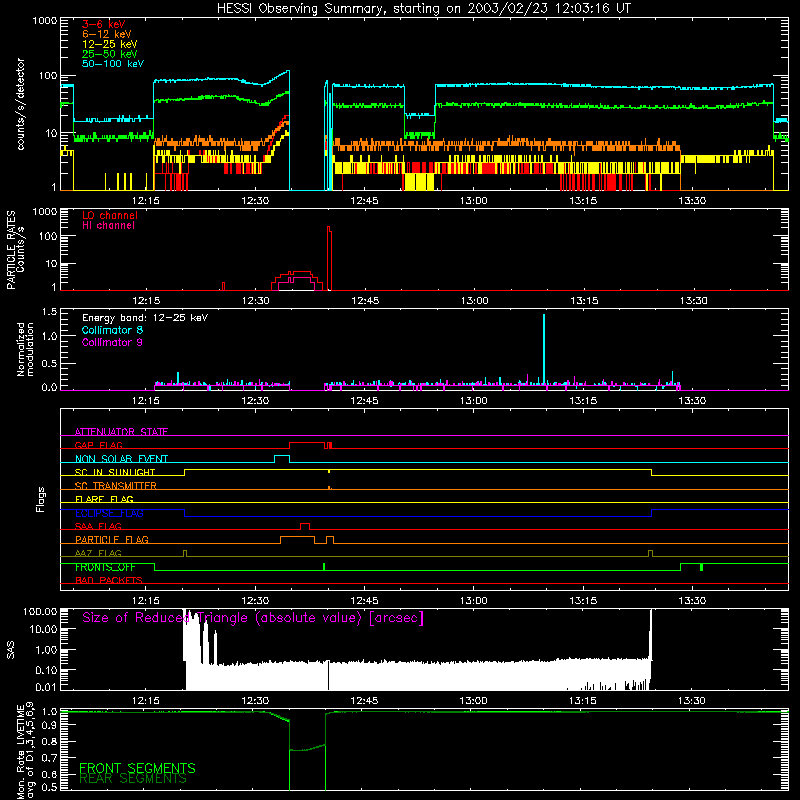Image resolution: width=800 pixels, height=800 pixels.
Task: Click the HI channel legend label
Action: pos(109,226)
